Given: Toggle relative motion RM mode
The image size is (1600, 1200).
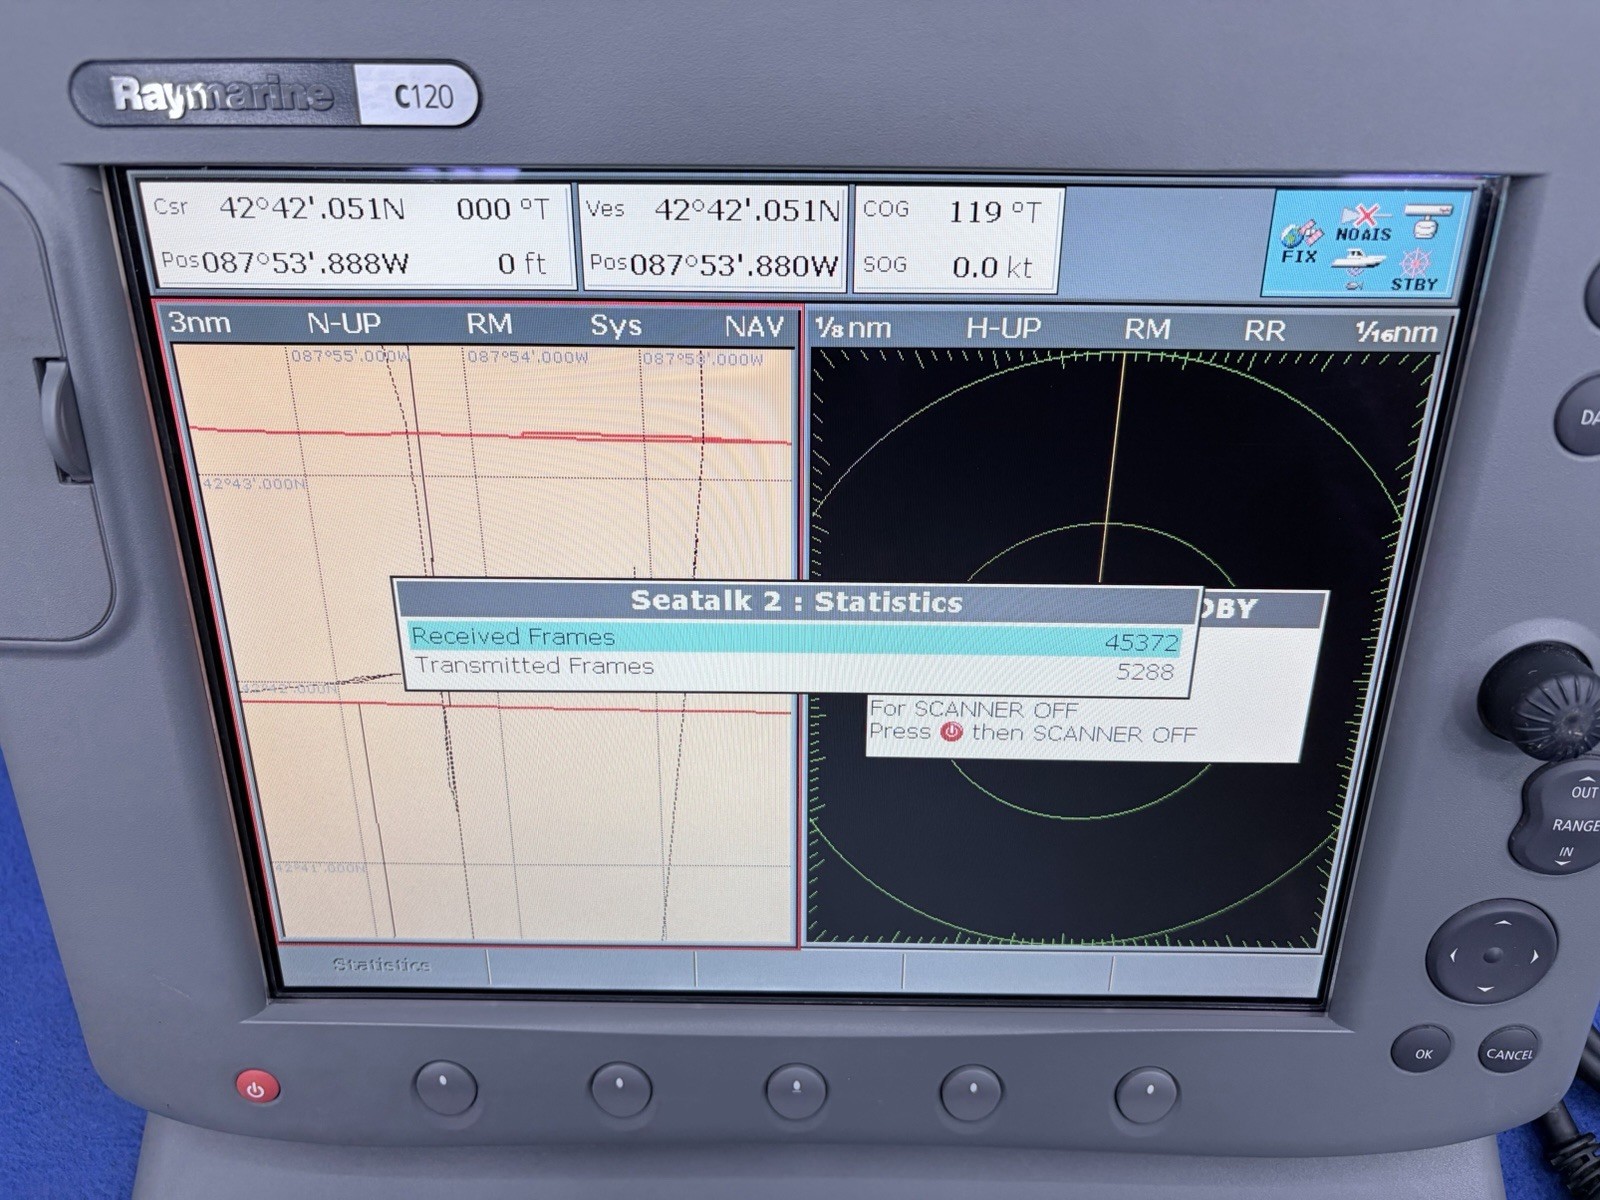Looking at the screenshot, I should 490,323.
